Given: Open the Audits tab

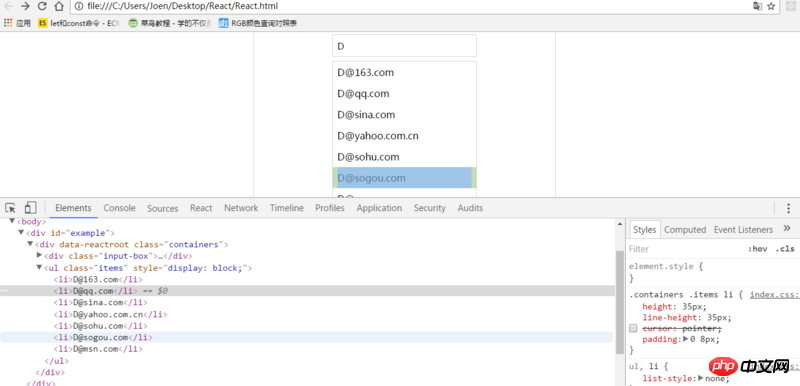Looking at the screenshot, I should click(470, 208).
